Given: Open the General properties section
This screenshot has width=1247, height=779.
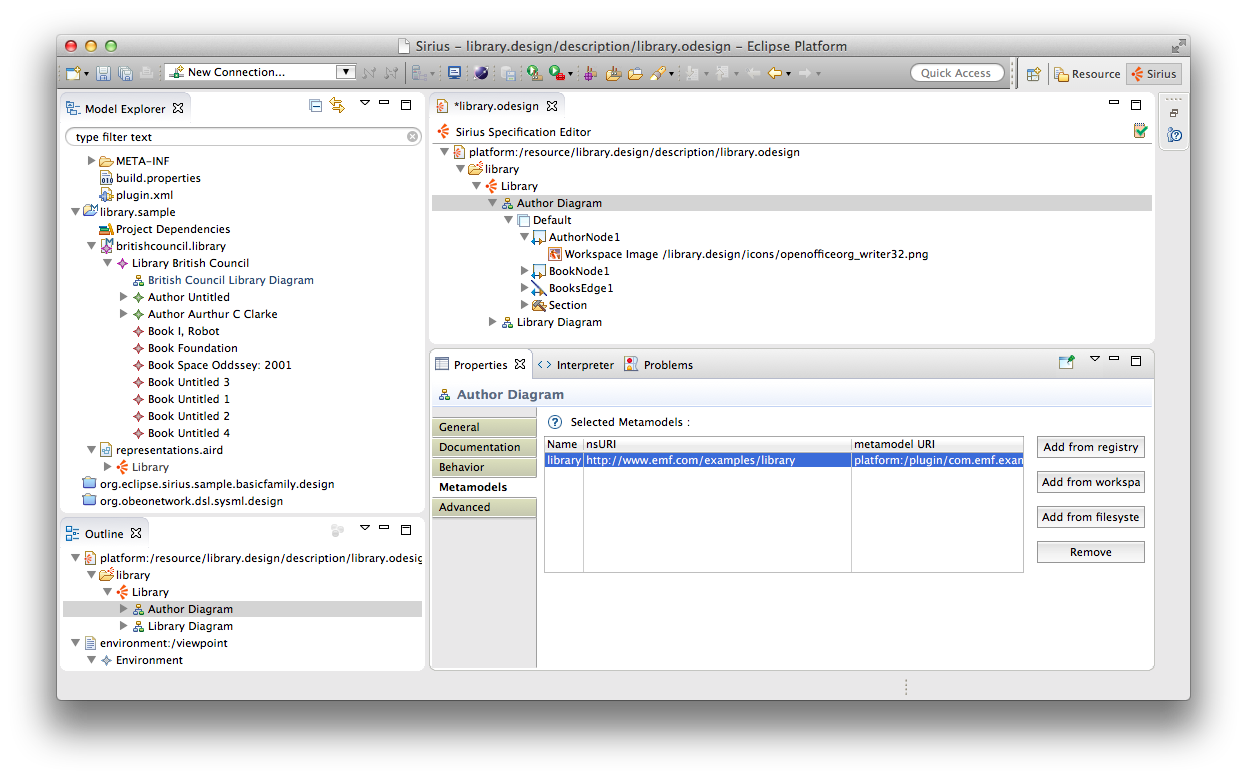Looking at the screenshot, I should point(485,427).
